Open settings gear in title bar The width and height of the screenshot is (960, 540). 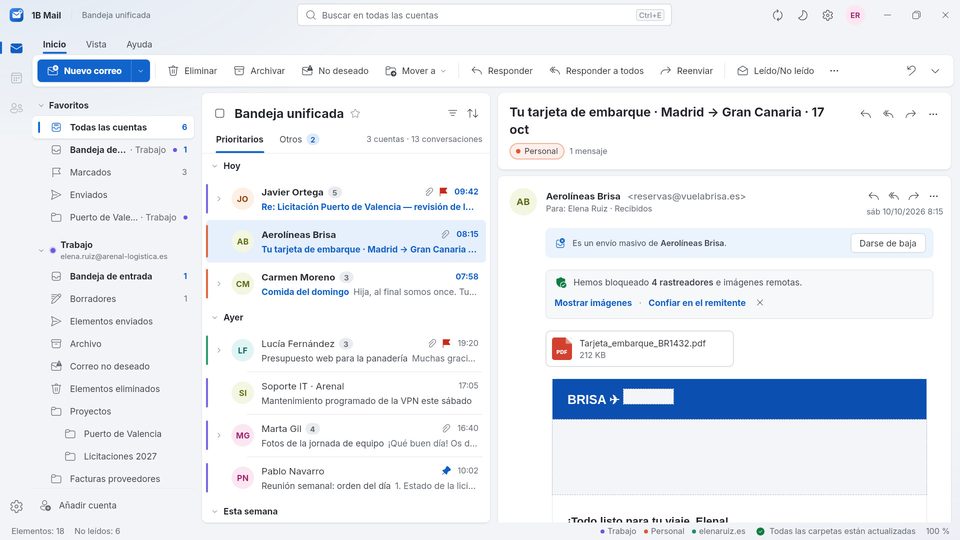828,15
